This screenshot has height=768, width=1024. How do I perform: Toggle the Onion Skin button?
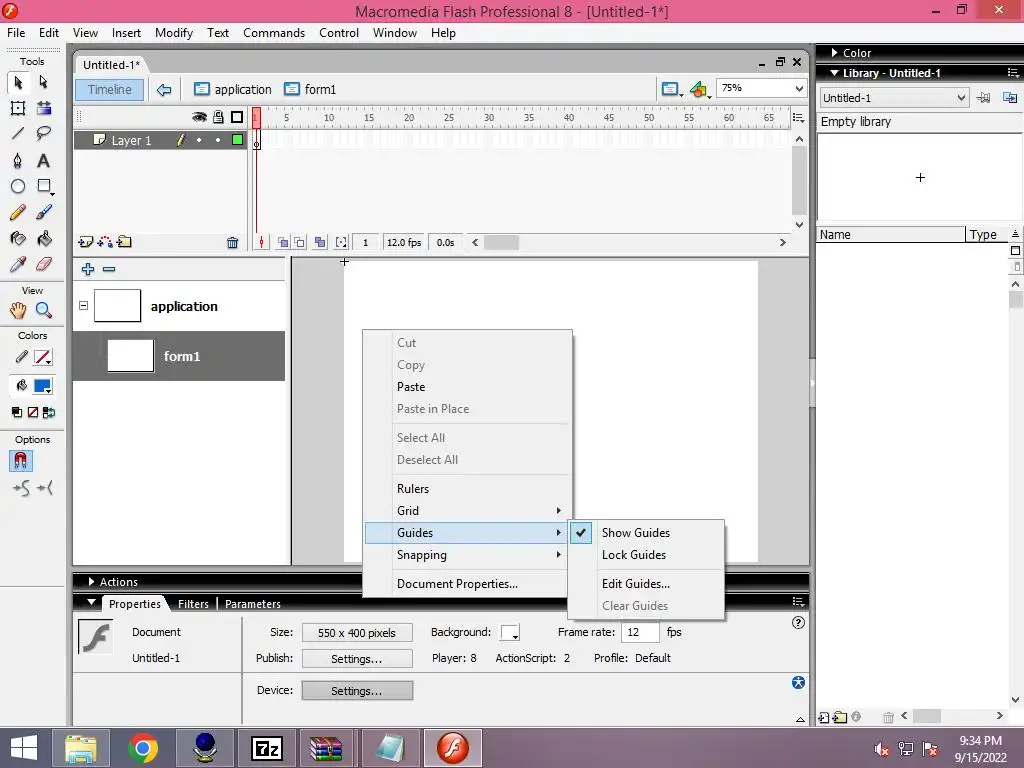click(x=283, y=242)
